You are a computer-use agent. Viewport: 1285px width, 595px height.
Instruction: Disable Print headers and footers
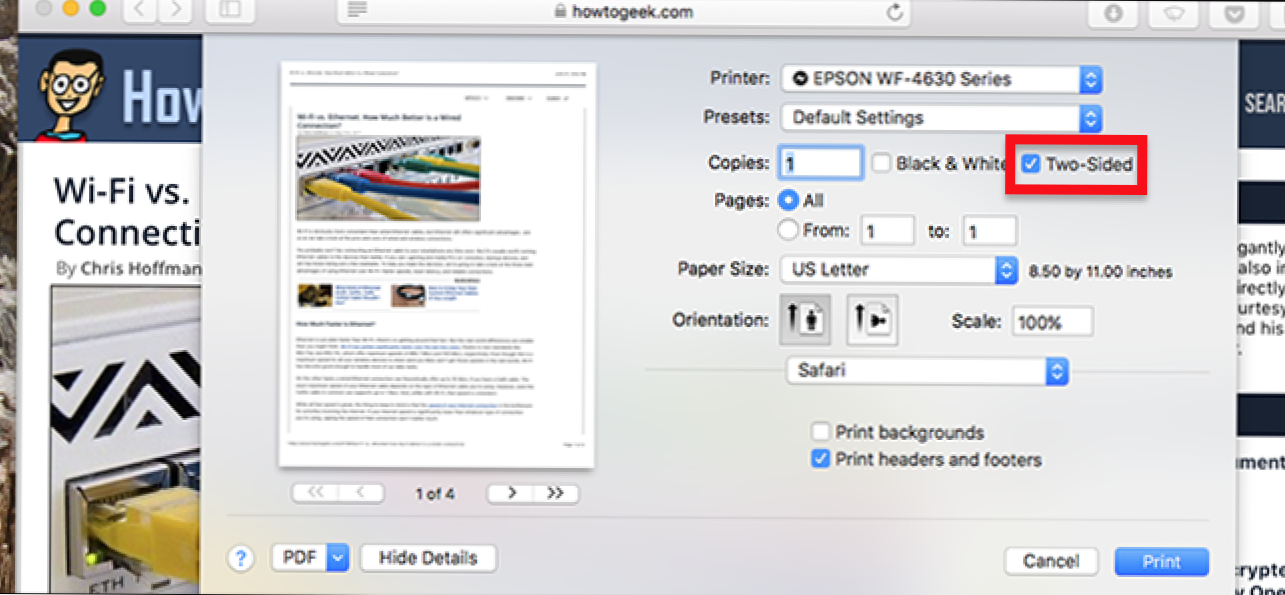point(821,460)
